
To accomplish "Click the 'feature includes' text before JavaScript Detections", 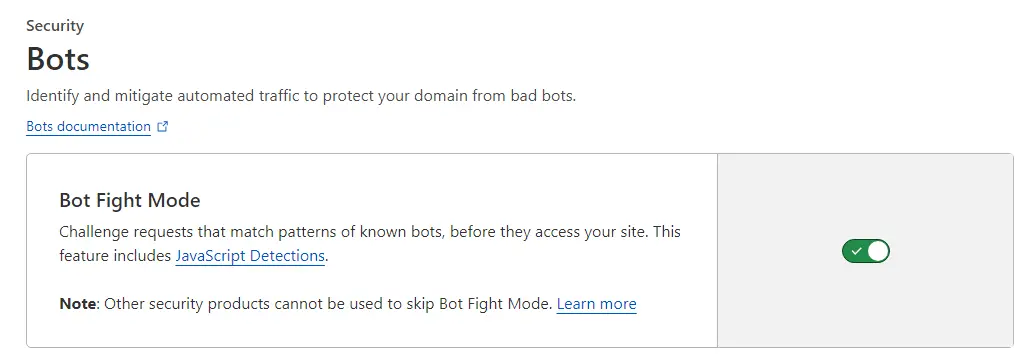I will tap(115, 256).
